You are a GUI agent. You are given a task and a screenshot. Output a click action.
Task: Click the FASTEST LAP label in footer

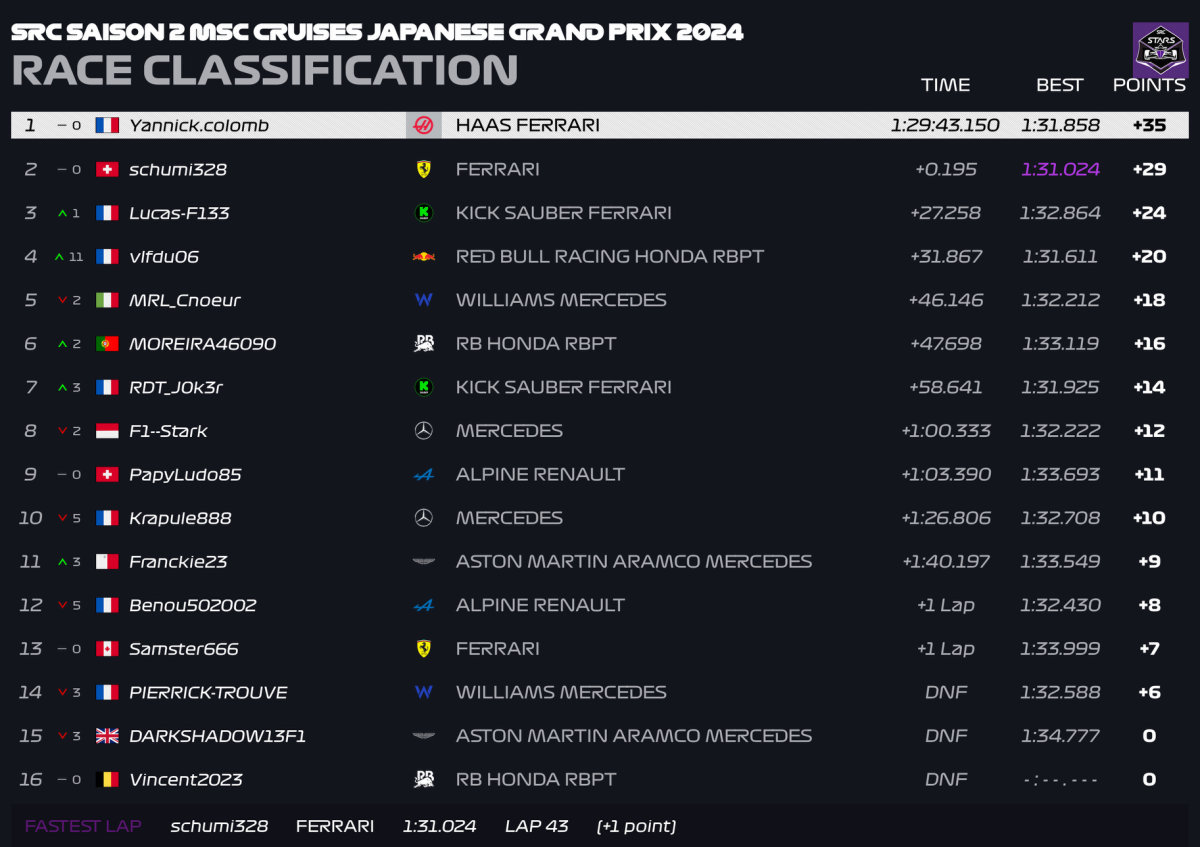[83, 826]
